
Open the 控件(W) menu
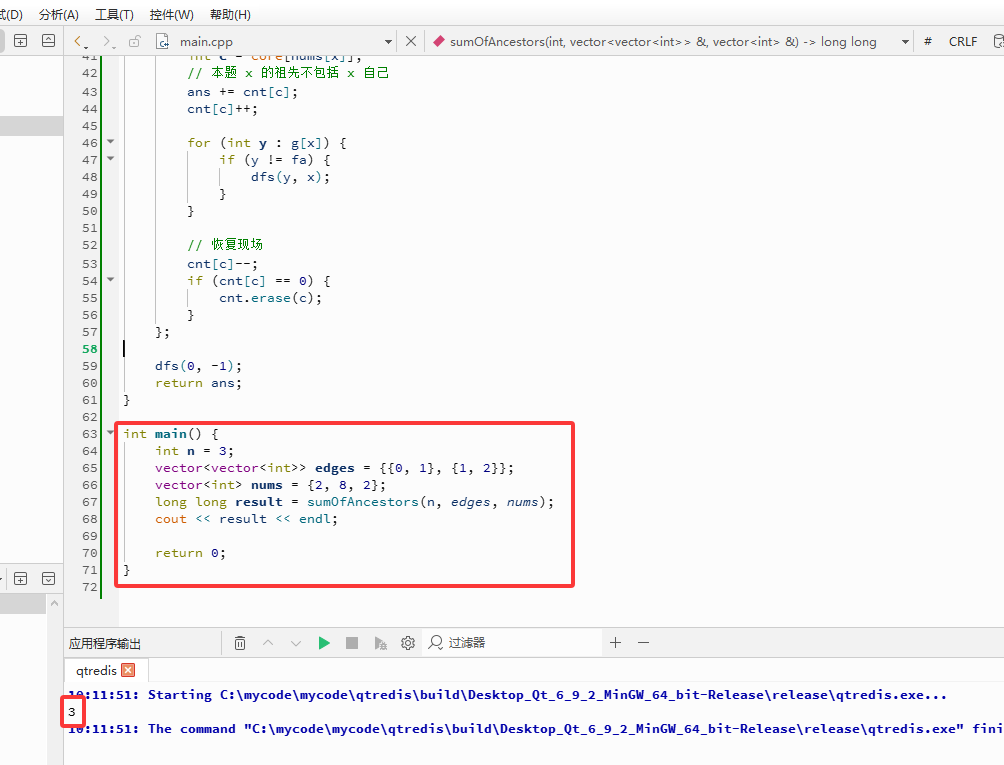172,14
